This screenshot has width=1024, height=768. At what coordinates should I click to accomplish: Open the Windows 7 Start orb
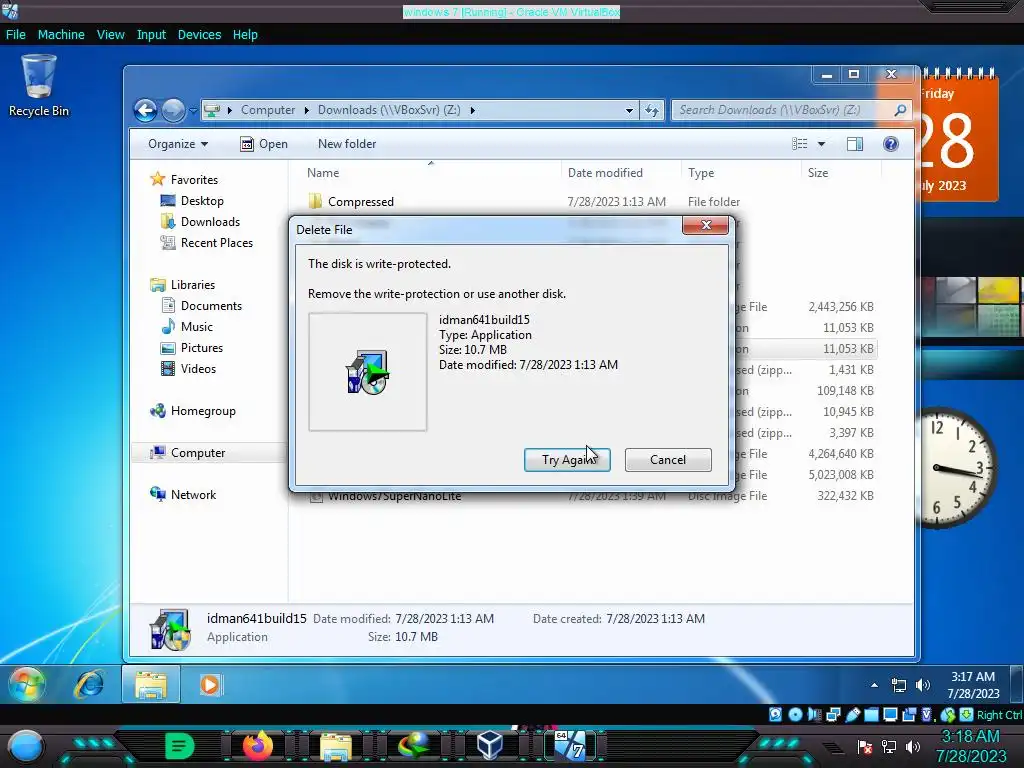coord(26,684)
